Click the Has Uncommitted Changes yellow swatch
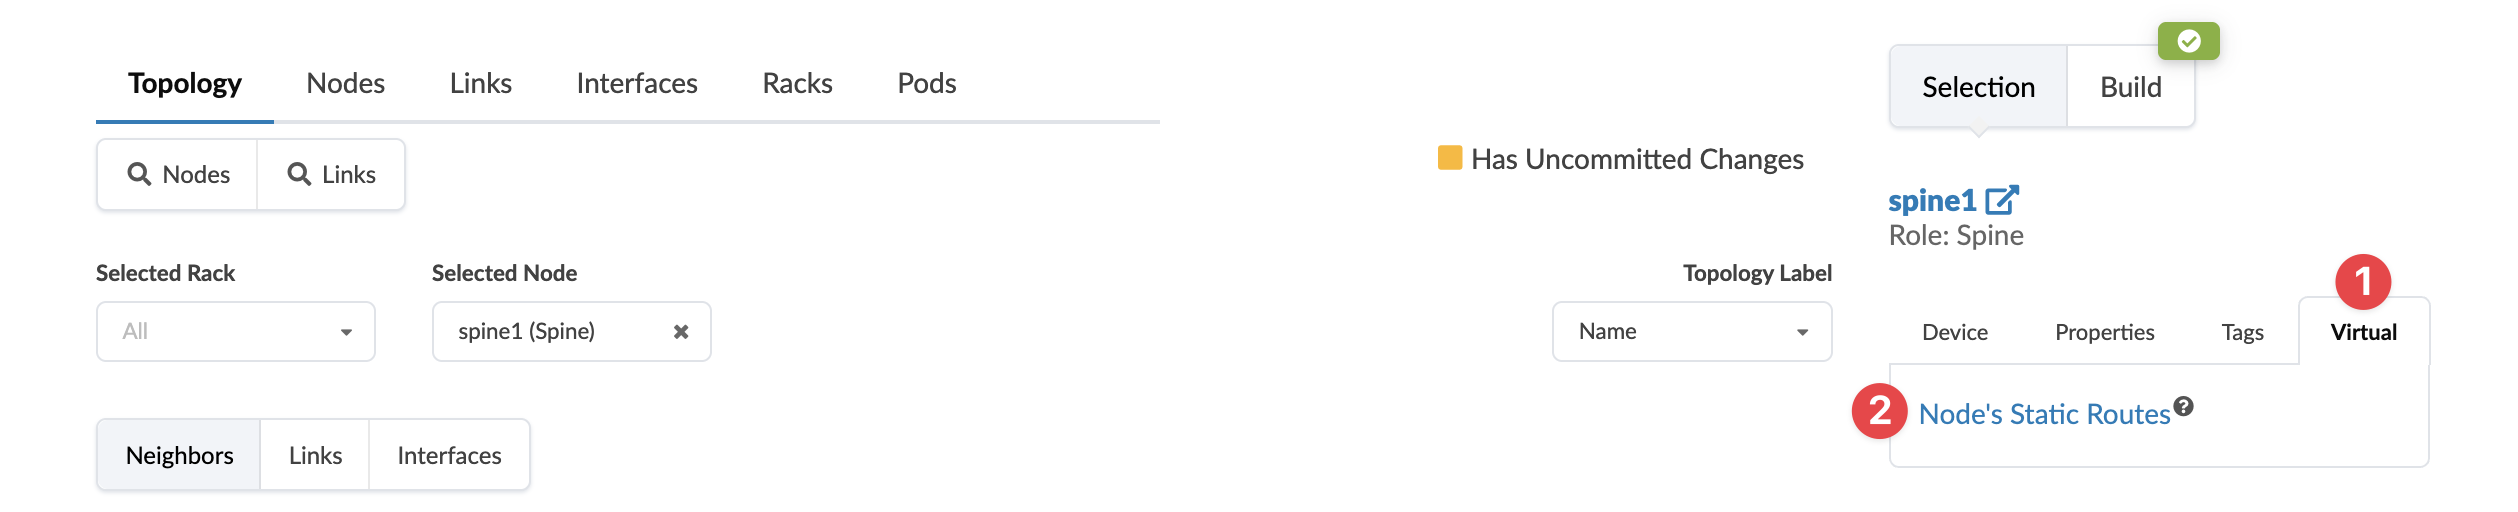Viewport: 2518px width, 512px height. click(x=1449, y=158)
